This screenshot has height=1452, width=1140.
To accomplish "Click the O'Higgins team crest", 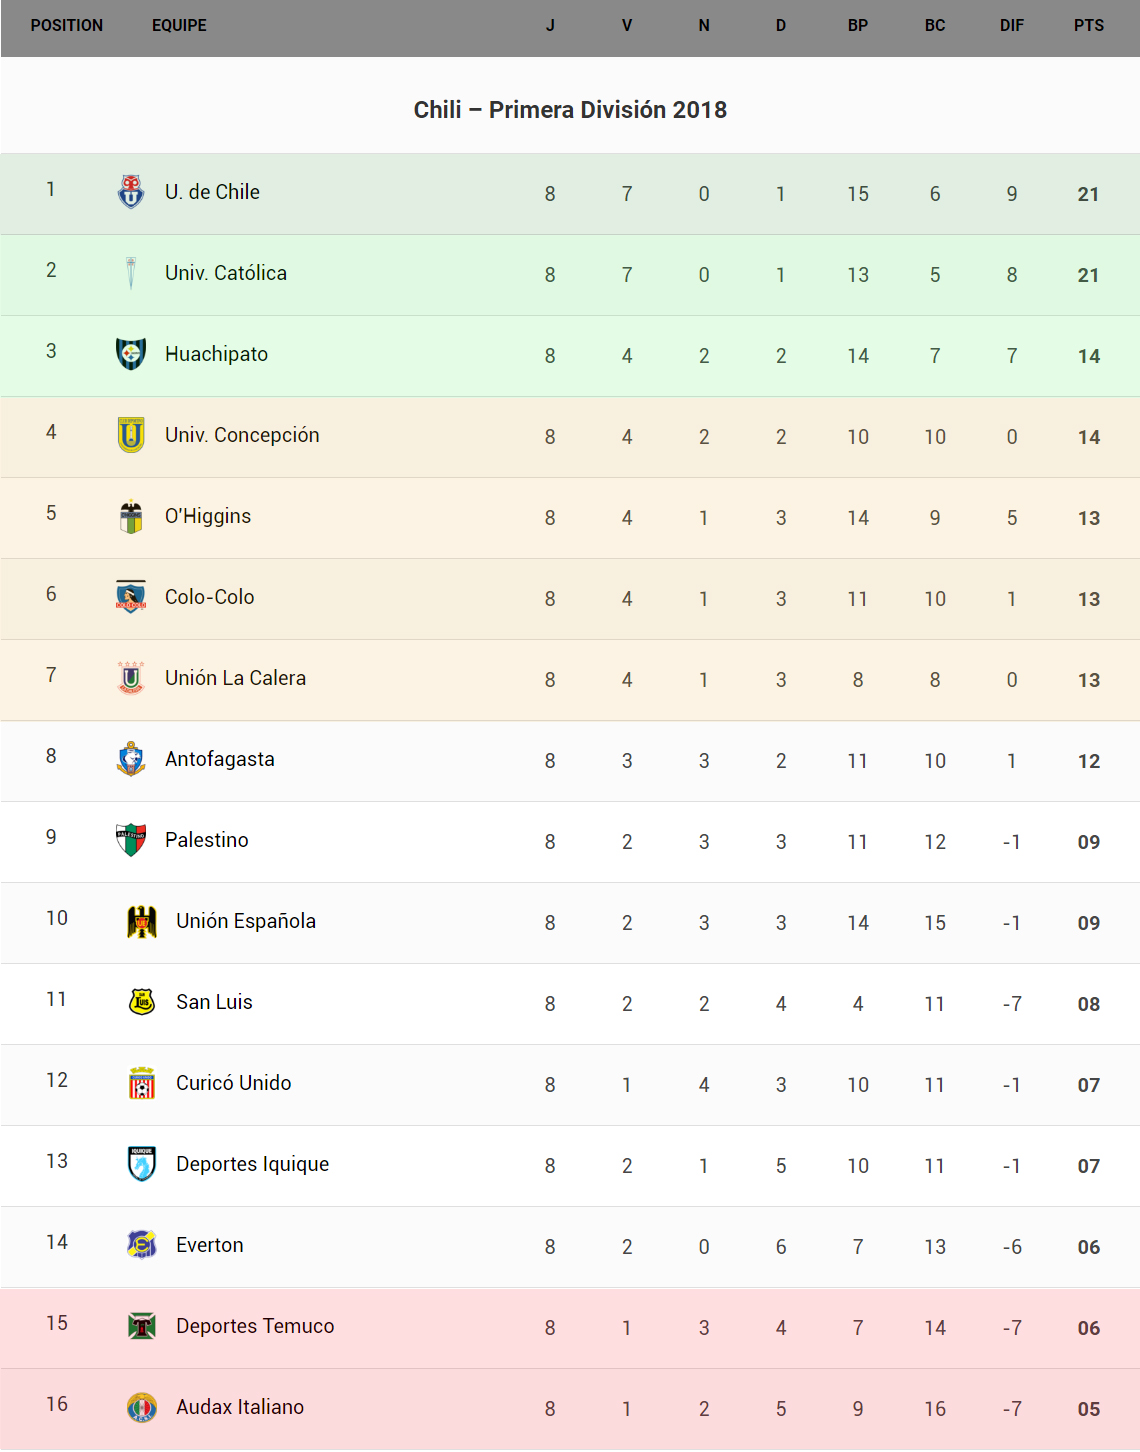I will (x=131, y=516).
